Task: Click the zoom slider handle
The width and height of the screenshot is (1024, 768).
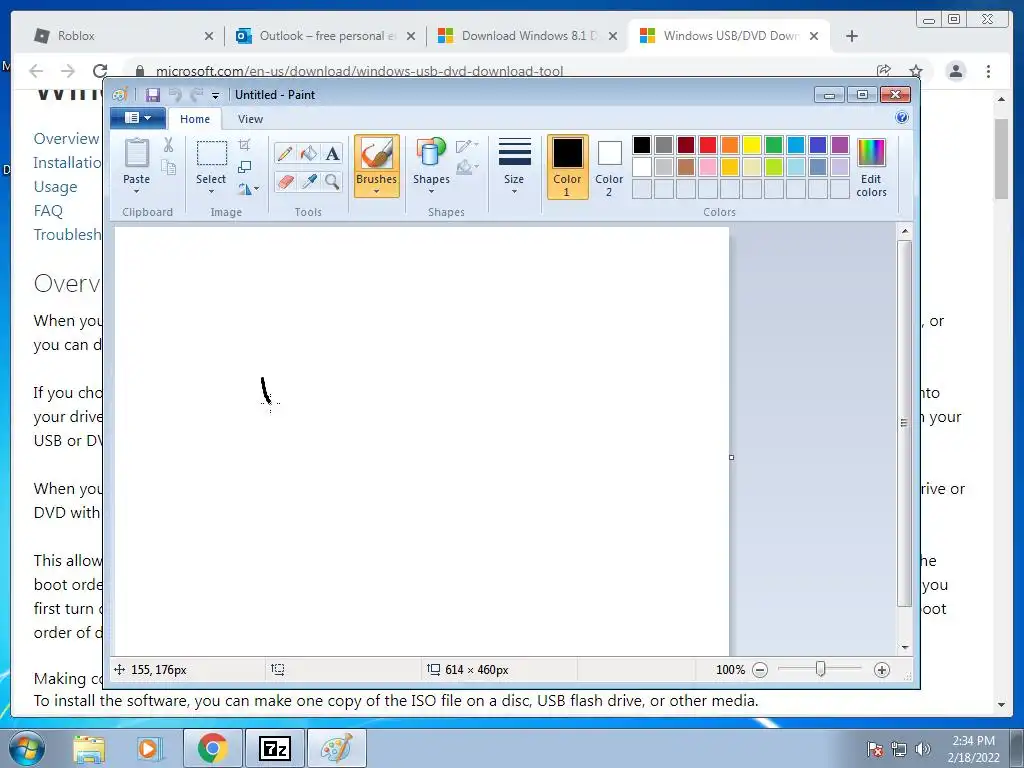Action: 821,669
